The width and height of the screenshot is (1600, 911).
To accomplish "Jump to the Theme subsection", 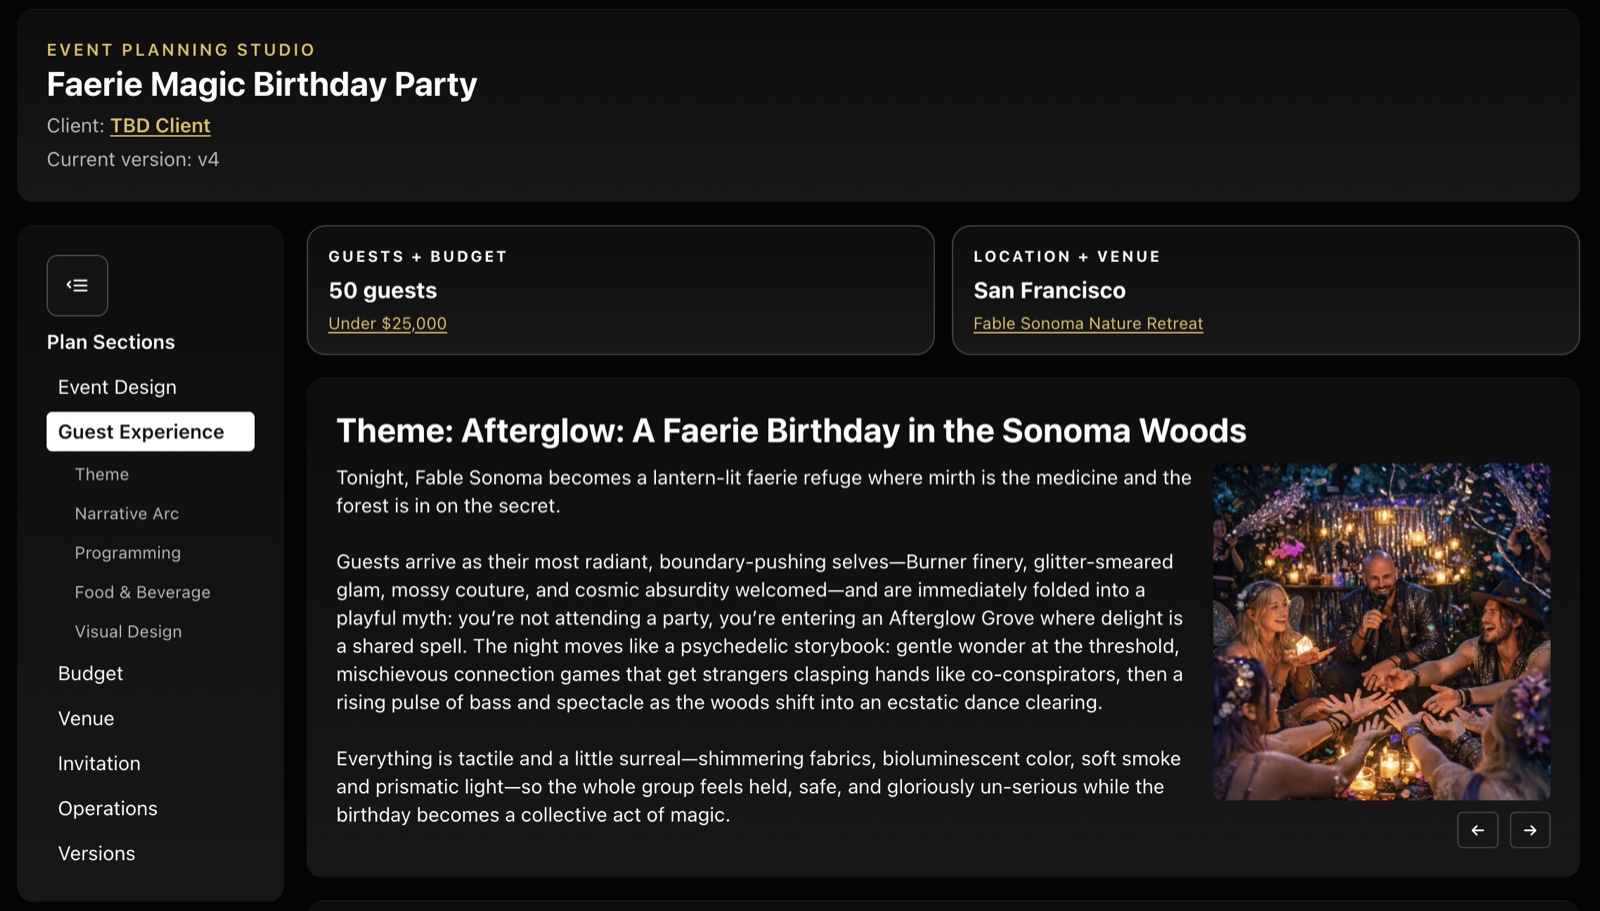I will pos(102,474).
